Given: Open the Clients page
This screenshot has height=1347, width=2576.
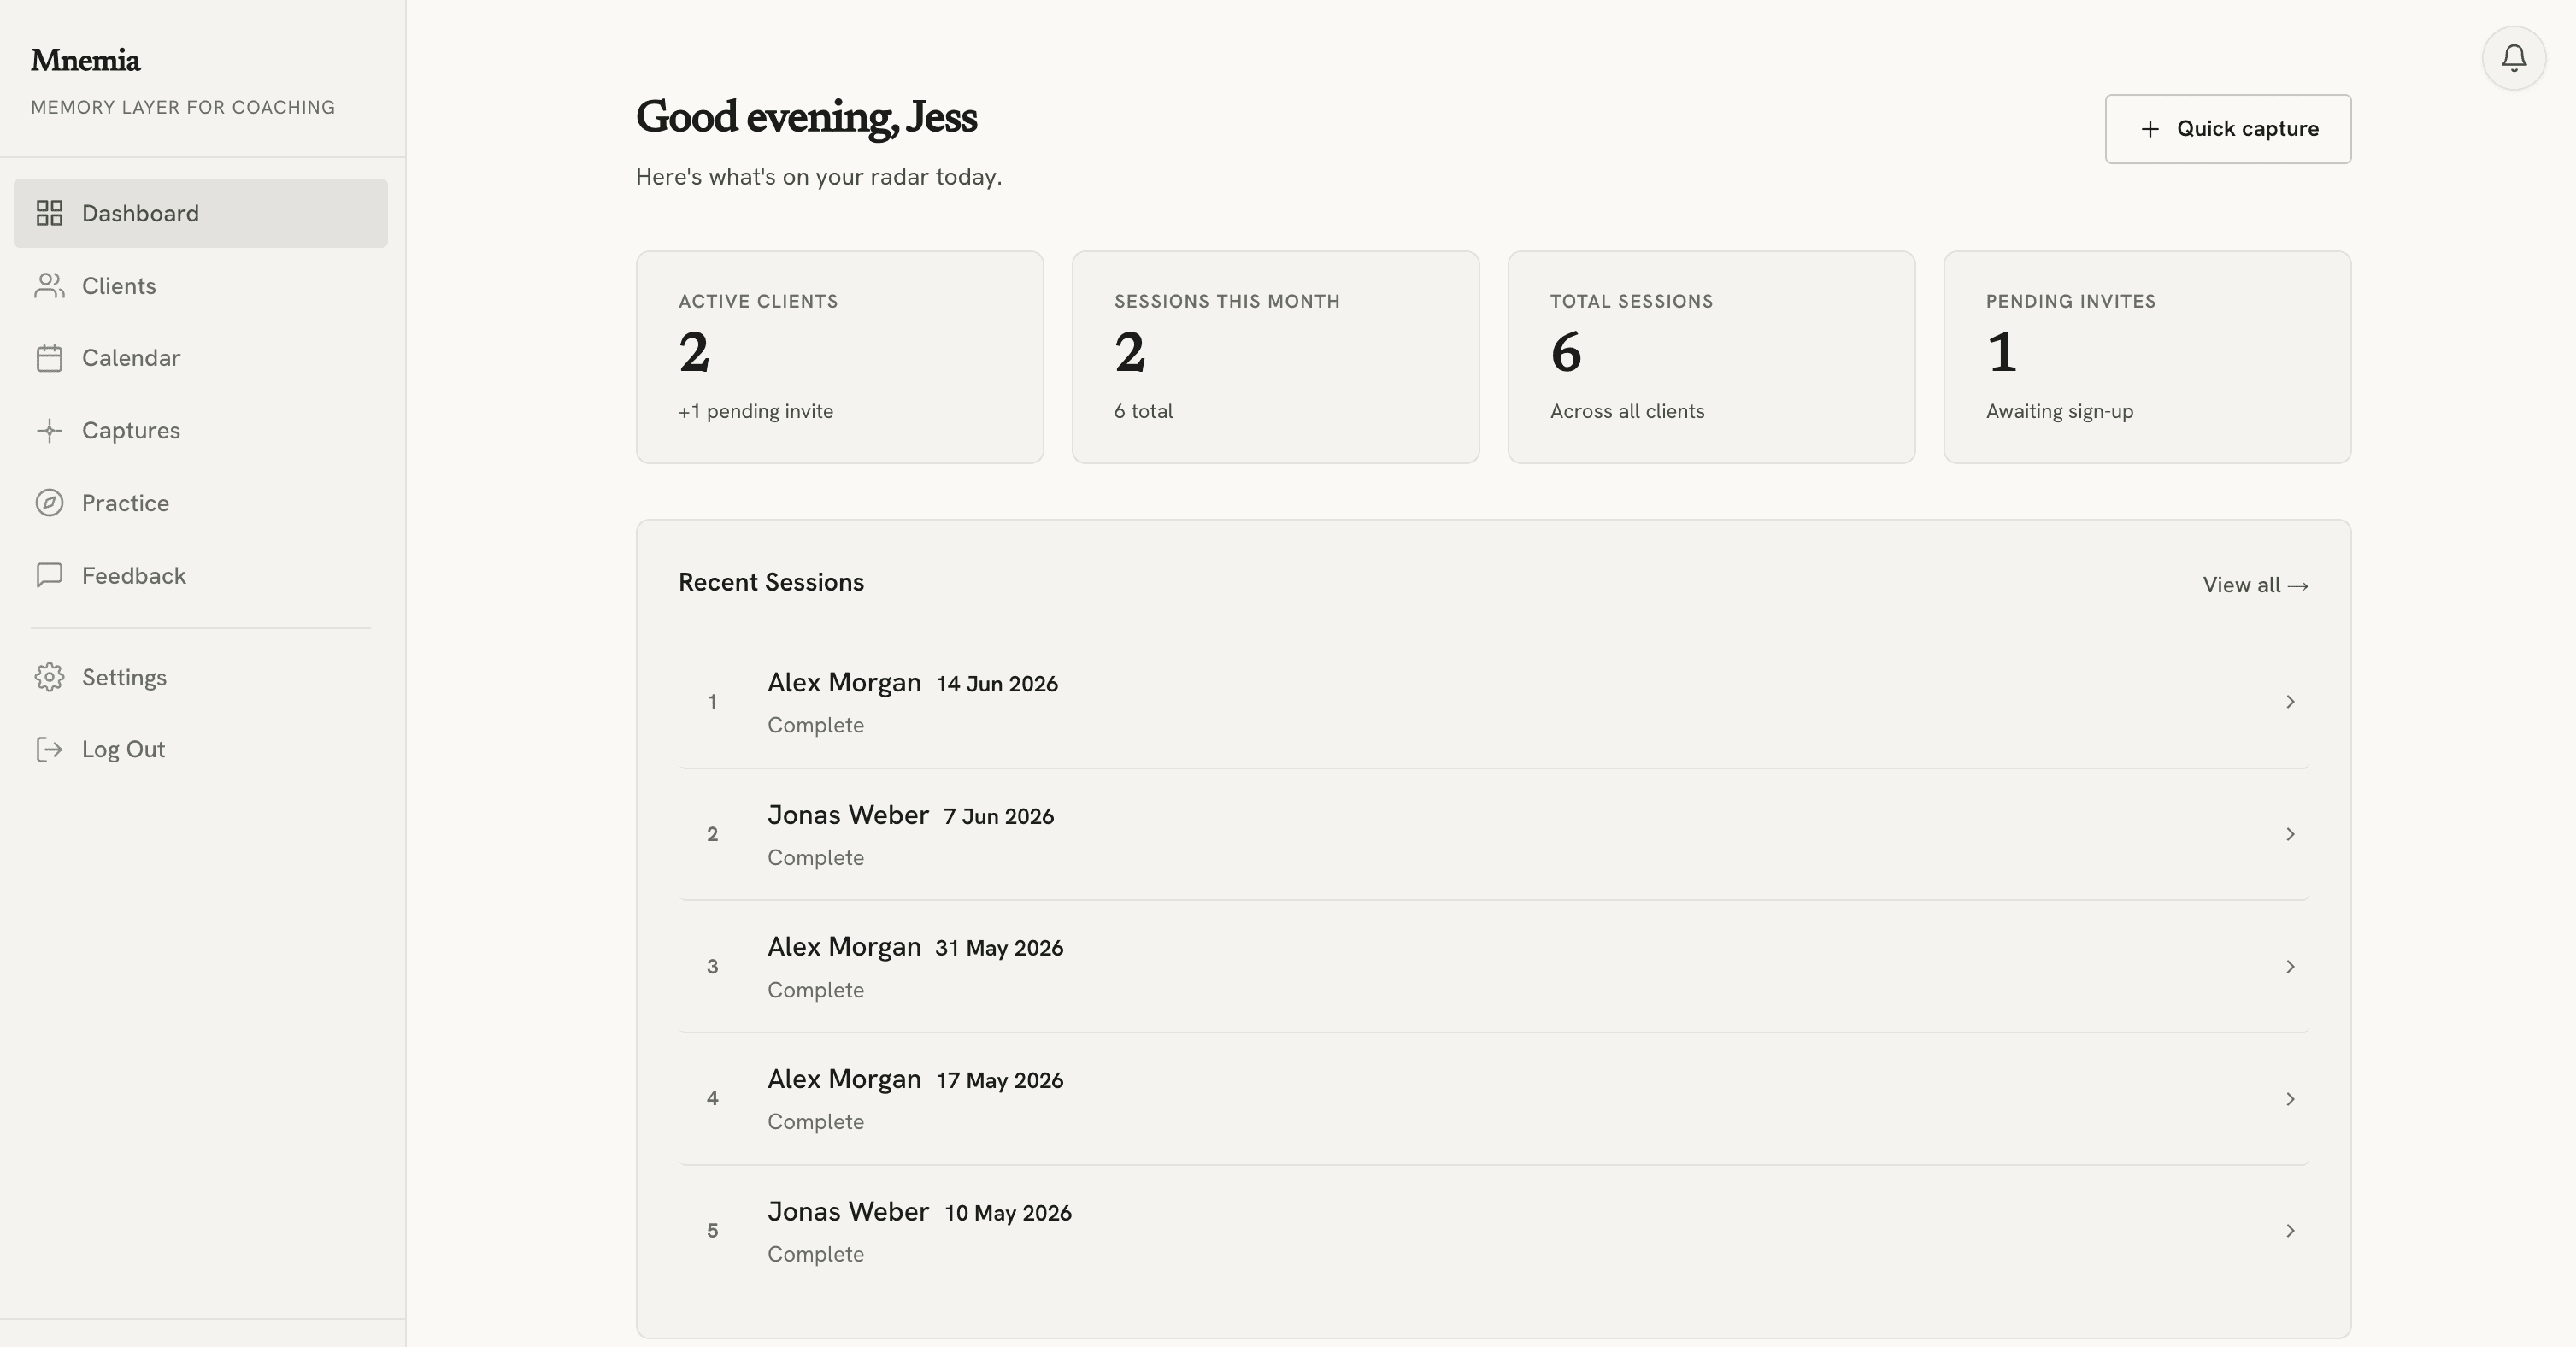Looking at the screenshot, I should (x=200, y=286).
